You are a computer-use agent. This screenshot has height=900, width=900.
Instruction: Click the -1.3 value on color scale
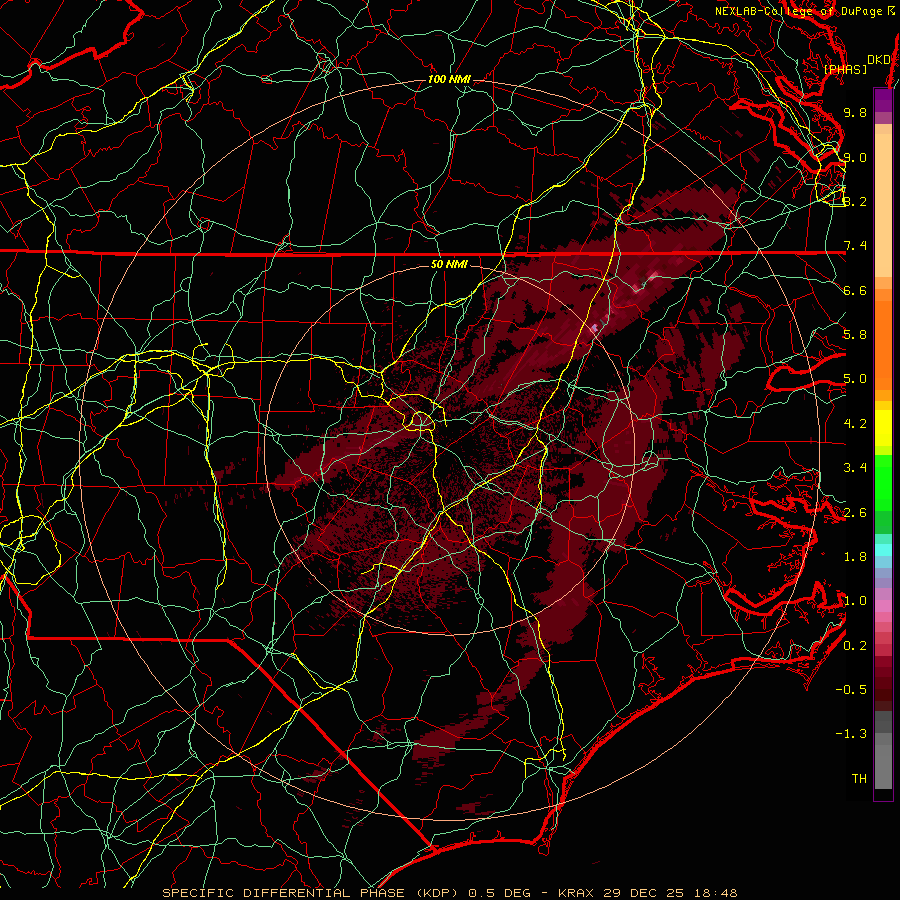tap(851, 734)
